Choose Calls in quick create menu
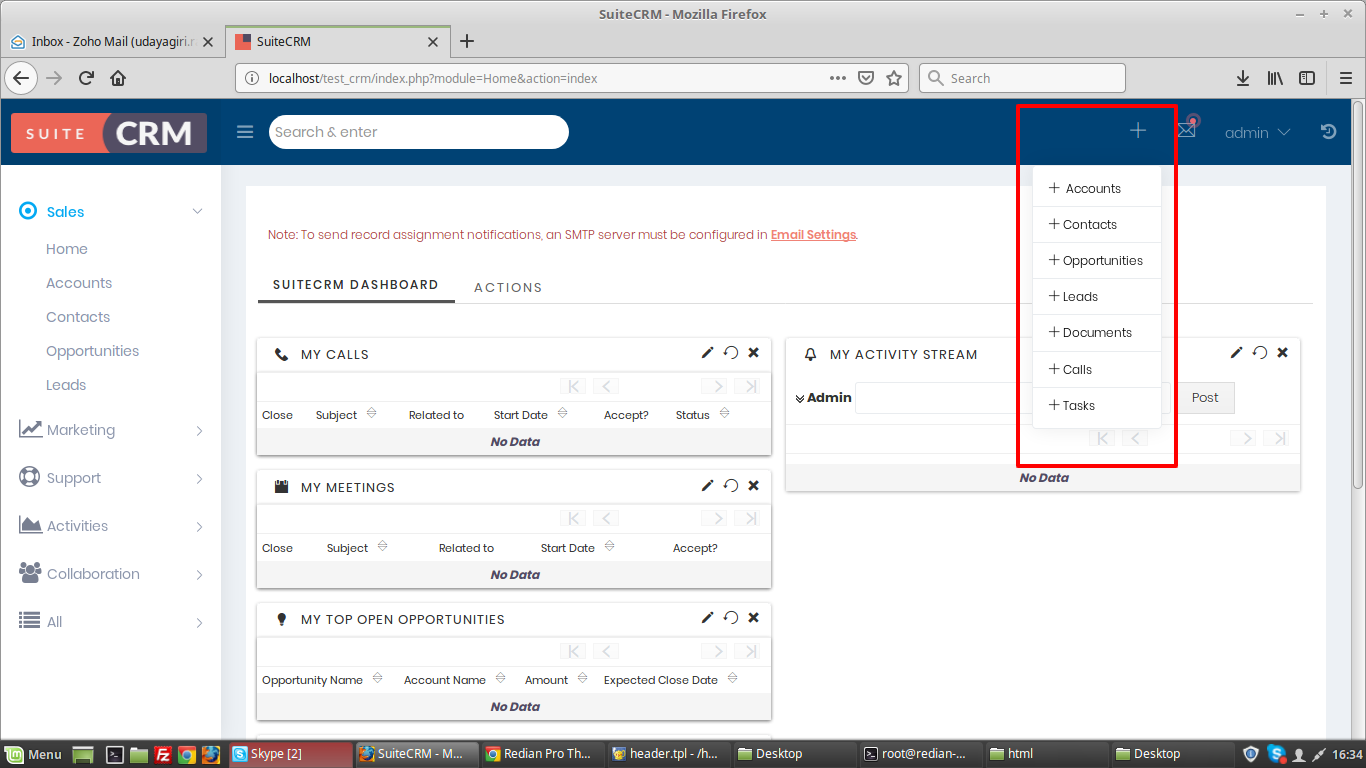Viewport: 1366px width, 768px height. [x=1097, y=369]
